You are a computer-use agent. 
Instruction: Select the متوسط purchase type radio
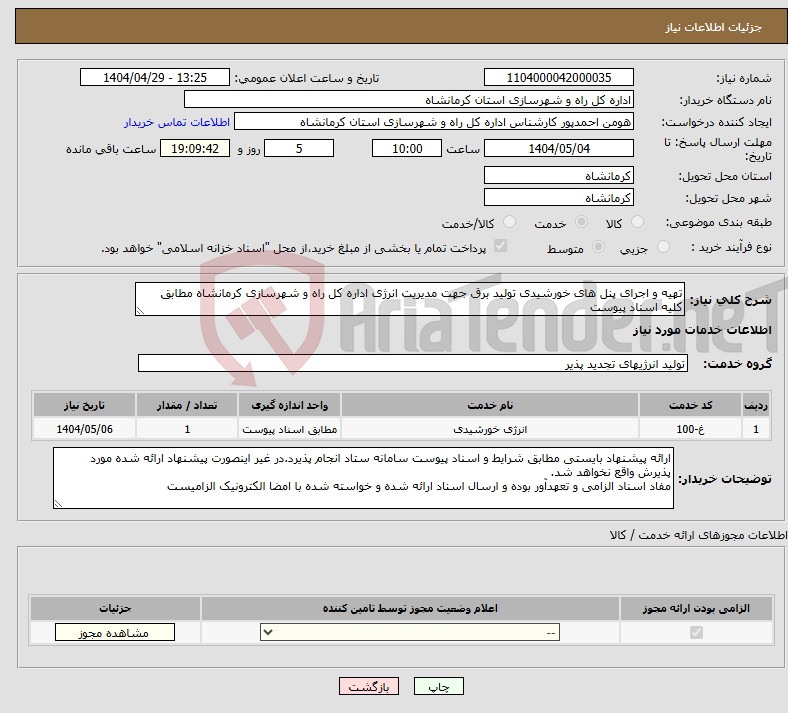click(x=598, y=247)
